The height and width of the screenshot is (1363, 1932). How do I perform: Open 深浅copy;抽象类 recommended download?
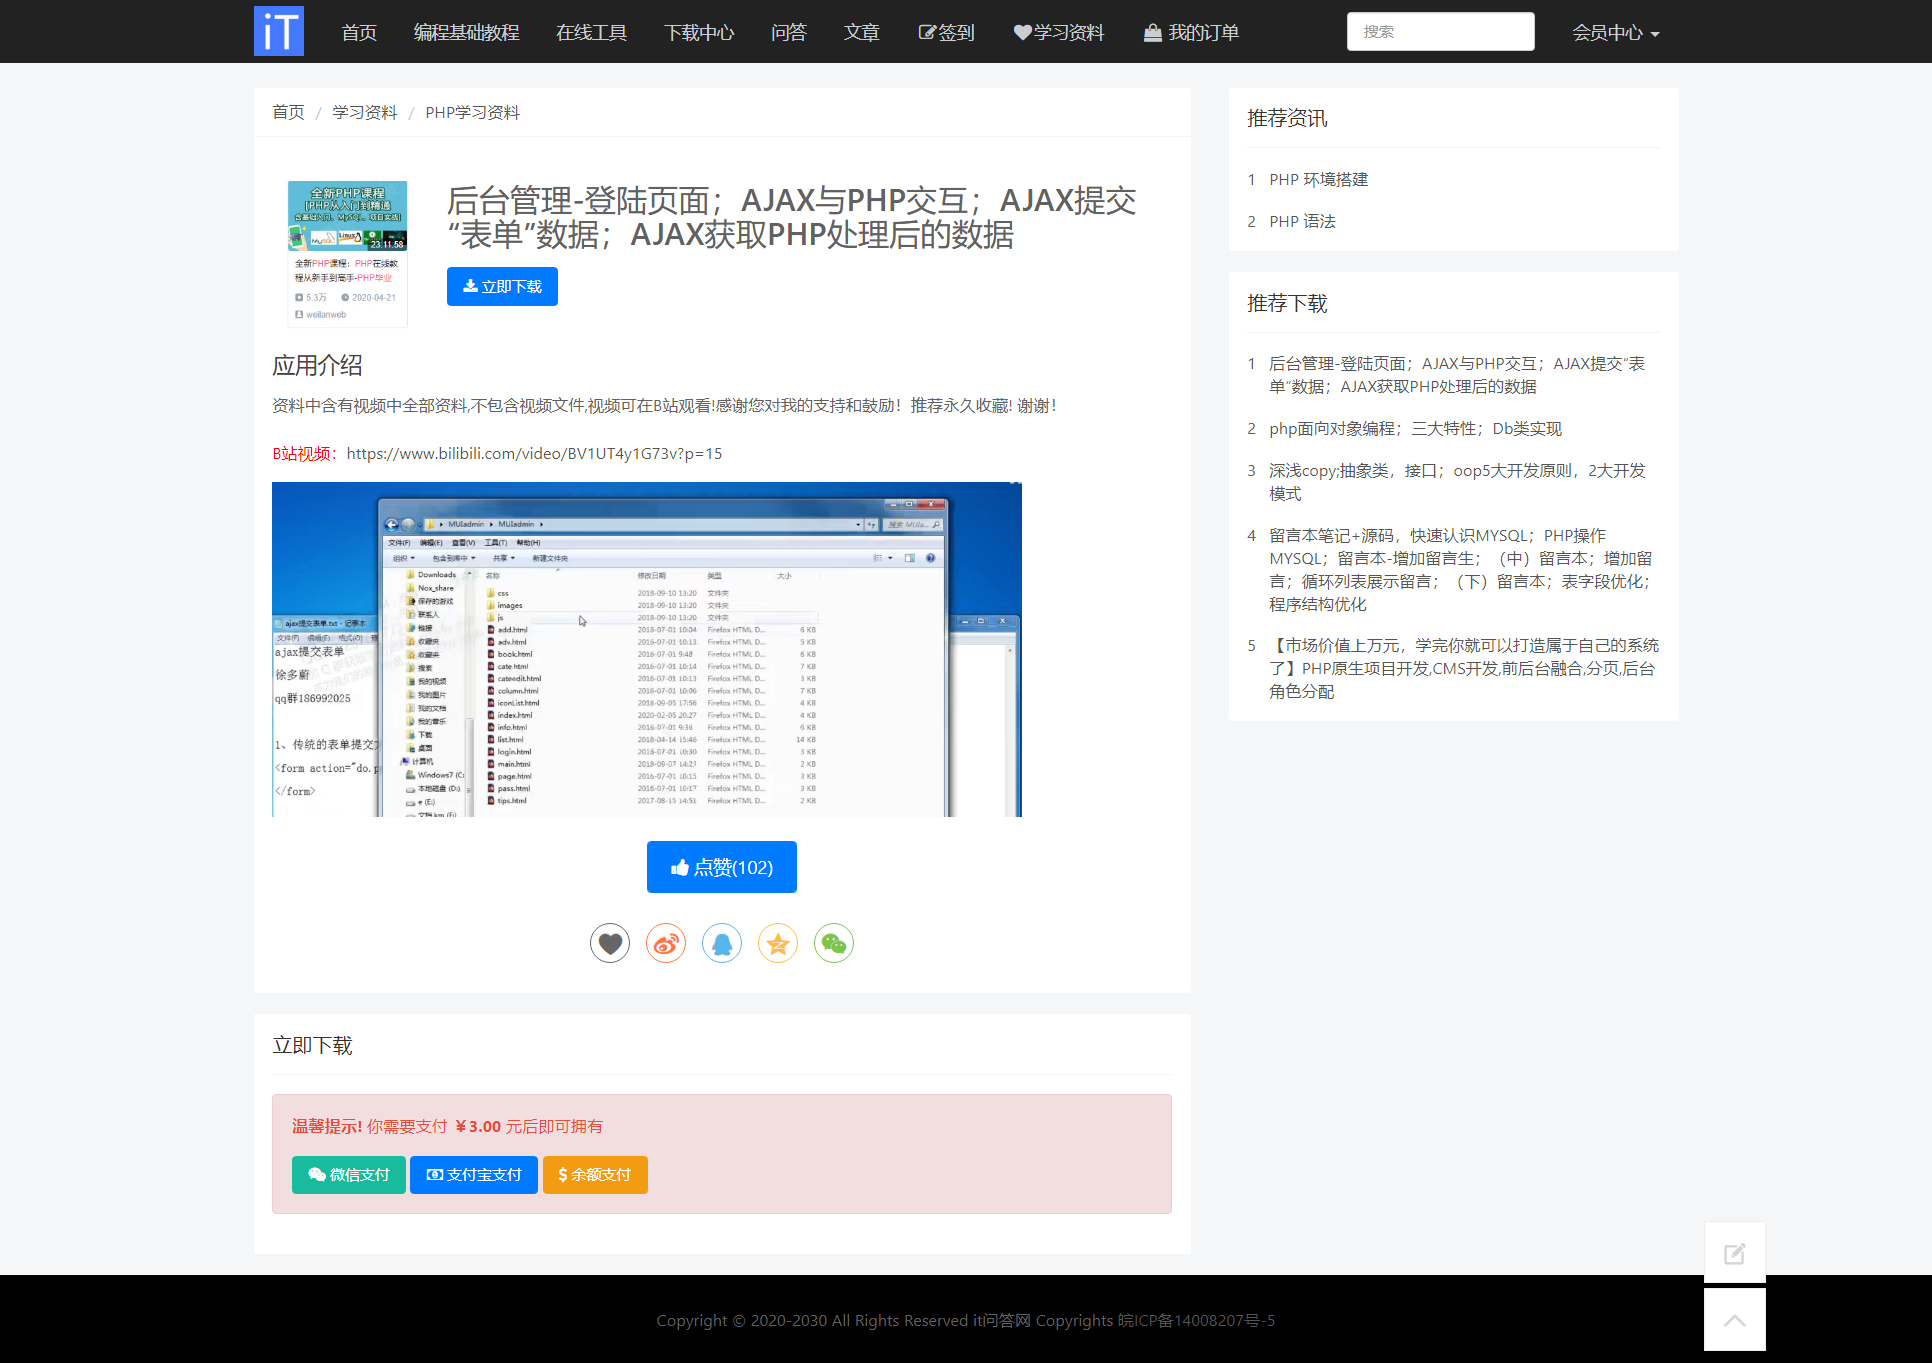(x=1457, y=482)
